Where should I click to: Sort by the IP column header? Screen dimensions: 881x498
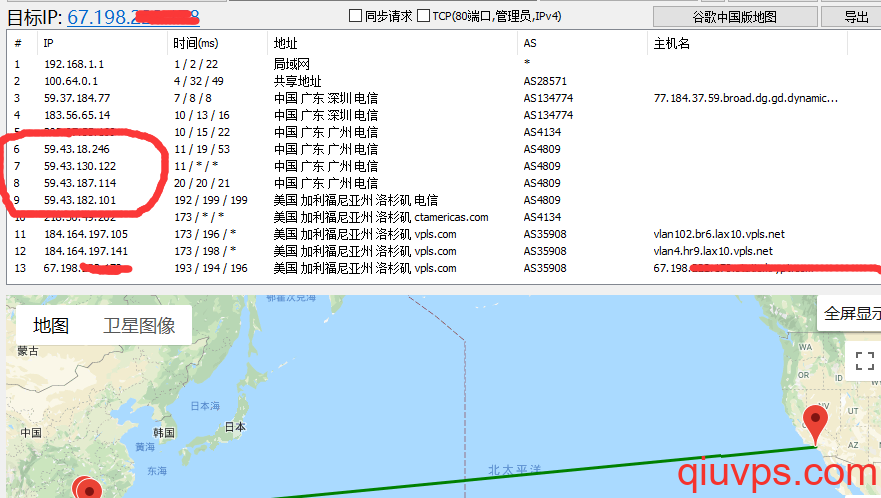click(x=48, y=43)
